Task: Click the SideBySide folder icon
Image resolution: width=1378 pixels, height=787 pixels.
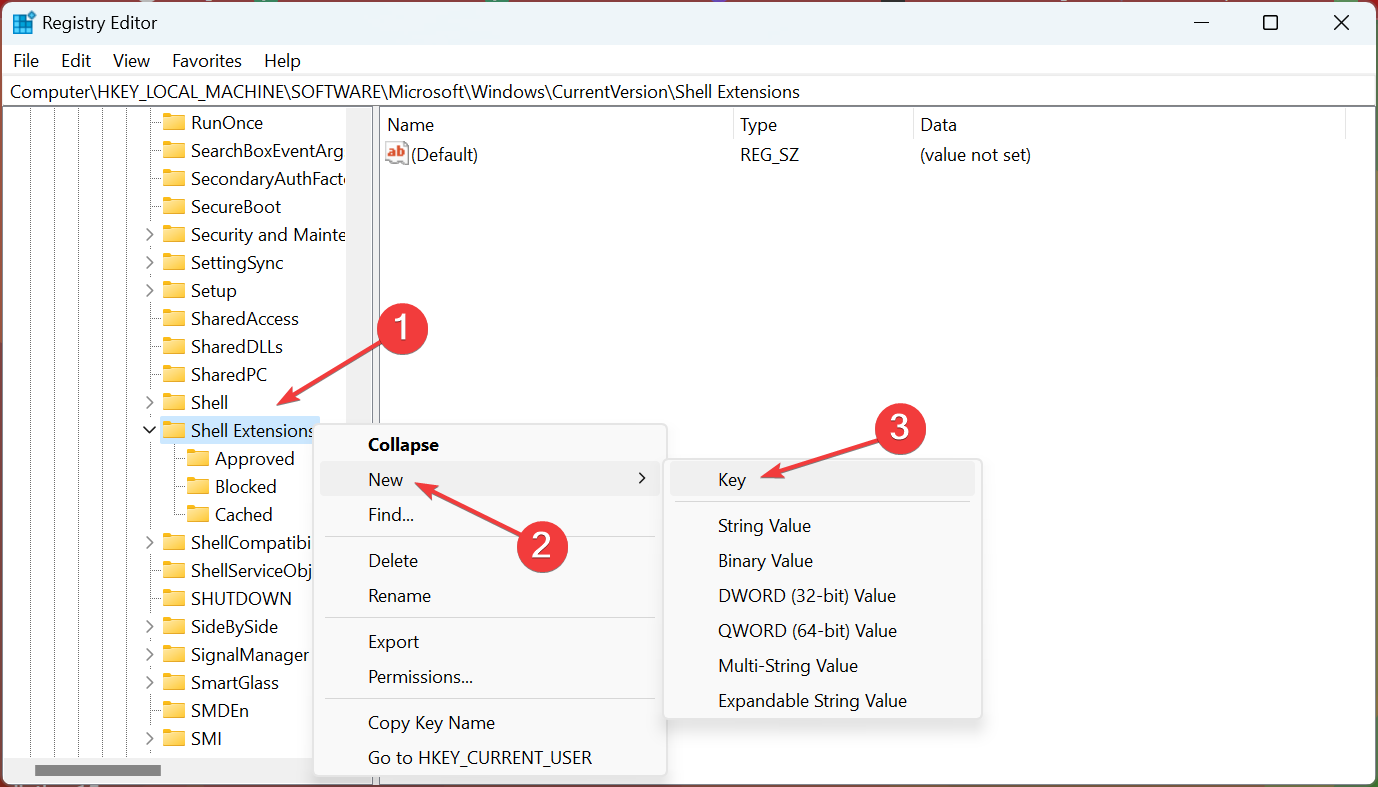Action: (x=174, y=626)
